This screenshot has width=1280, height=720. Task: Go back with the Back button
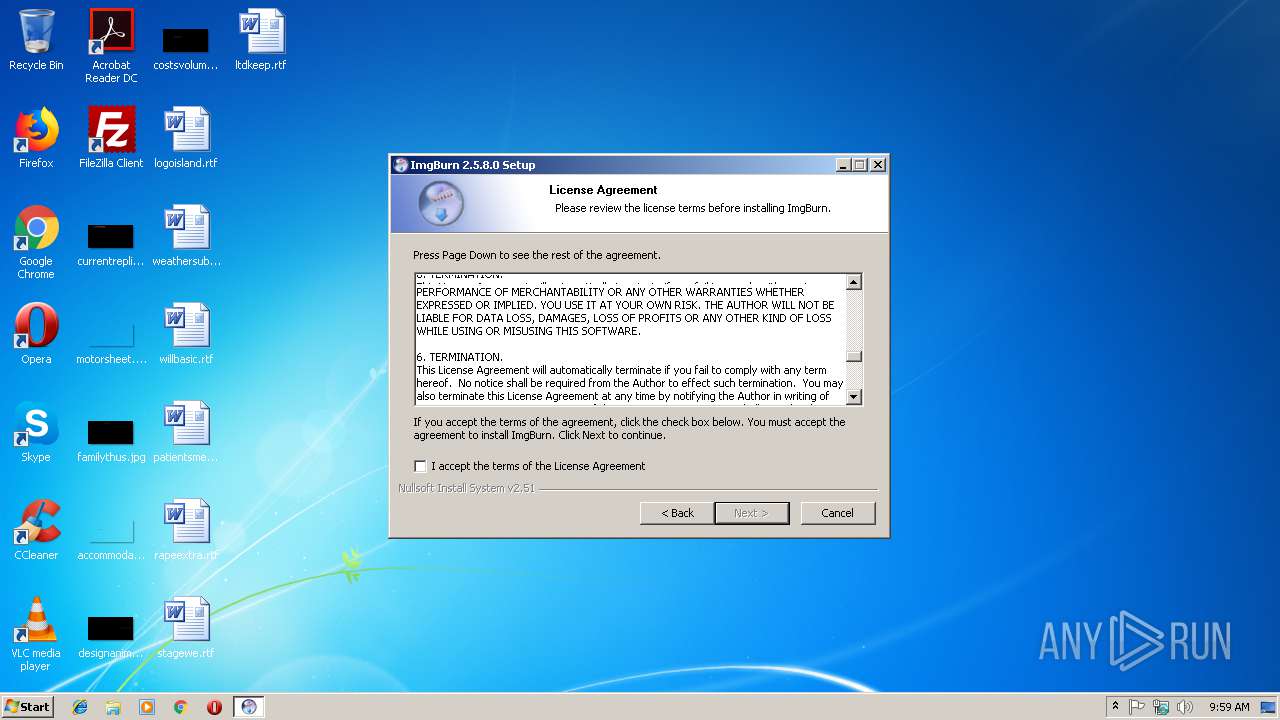coord(677,513)
